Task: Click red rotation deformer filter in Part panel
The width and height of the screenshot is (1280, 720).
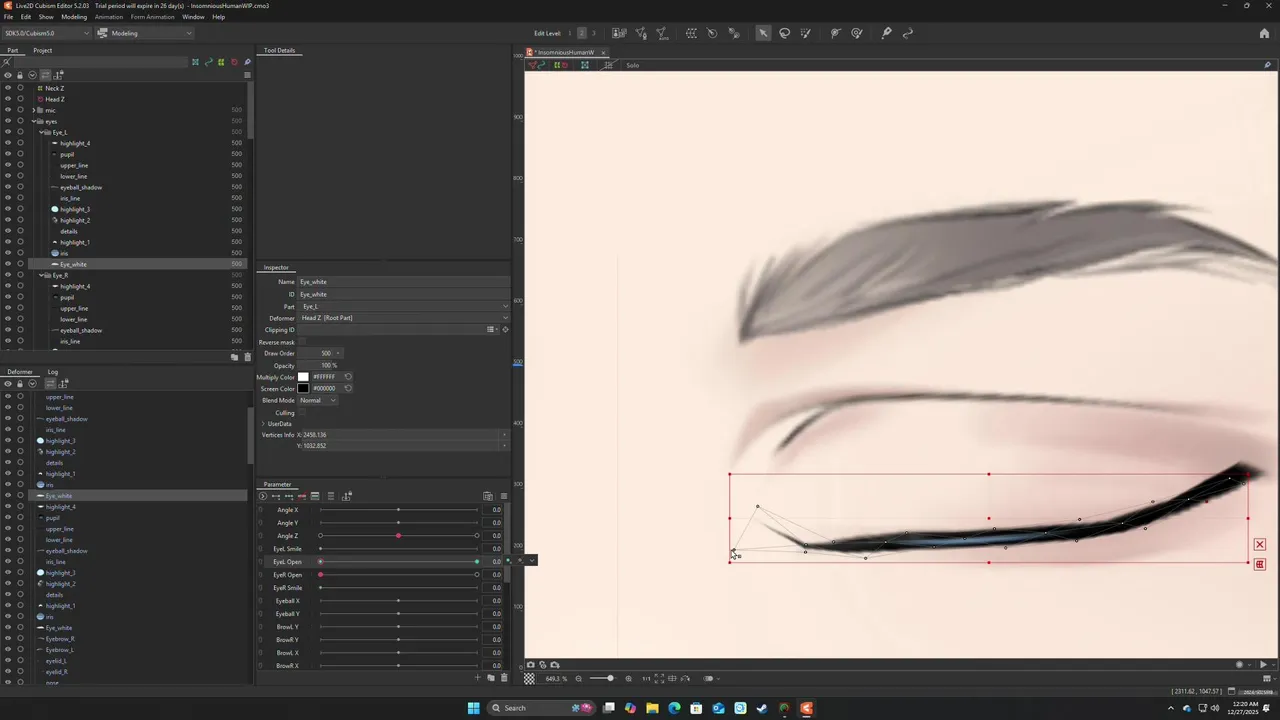Action: coord(234,62)
